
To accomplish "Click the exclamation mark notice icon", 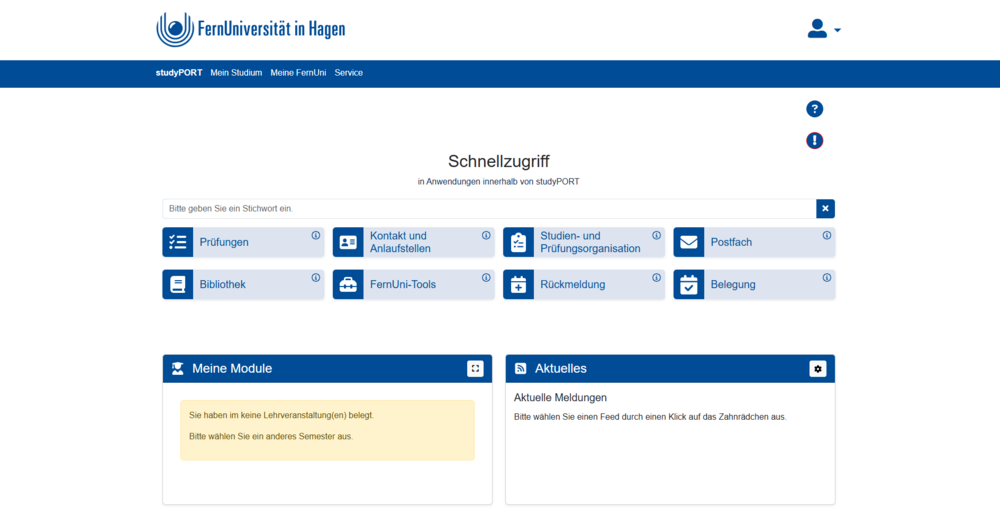I will 814,140.
